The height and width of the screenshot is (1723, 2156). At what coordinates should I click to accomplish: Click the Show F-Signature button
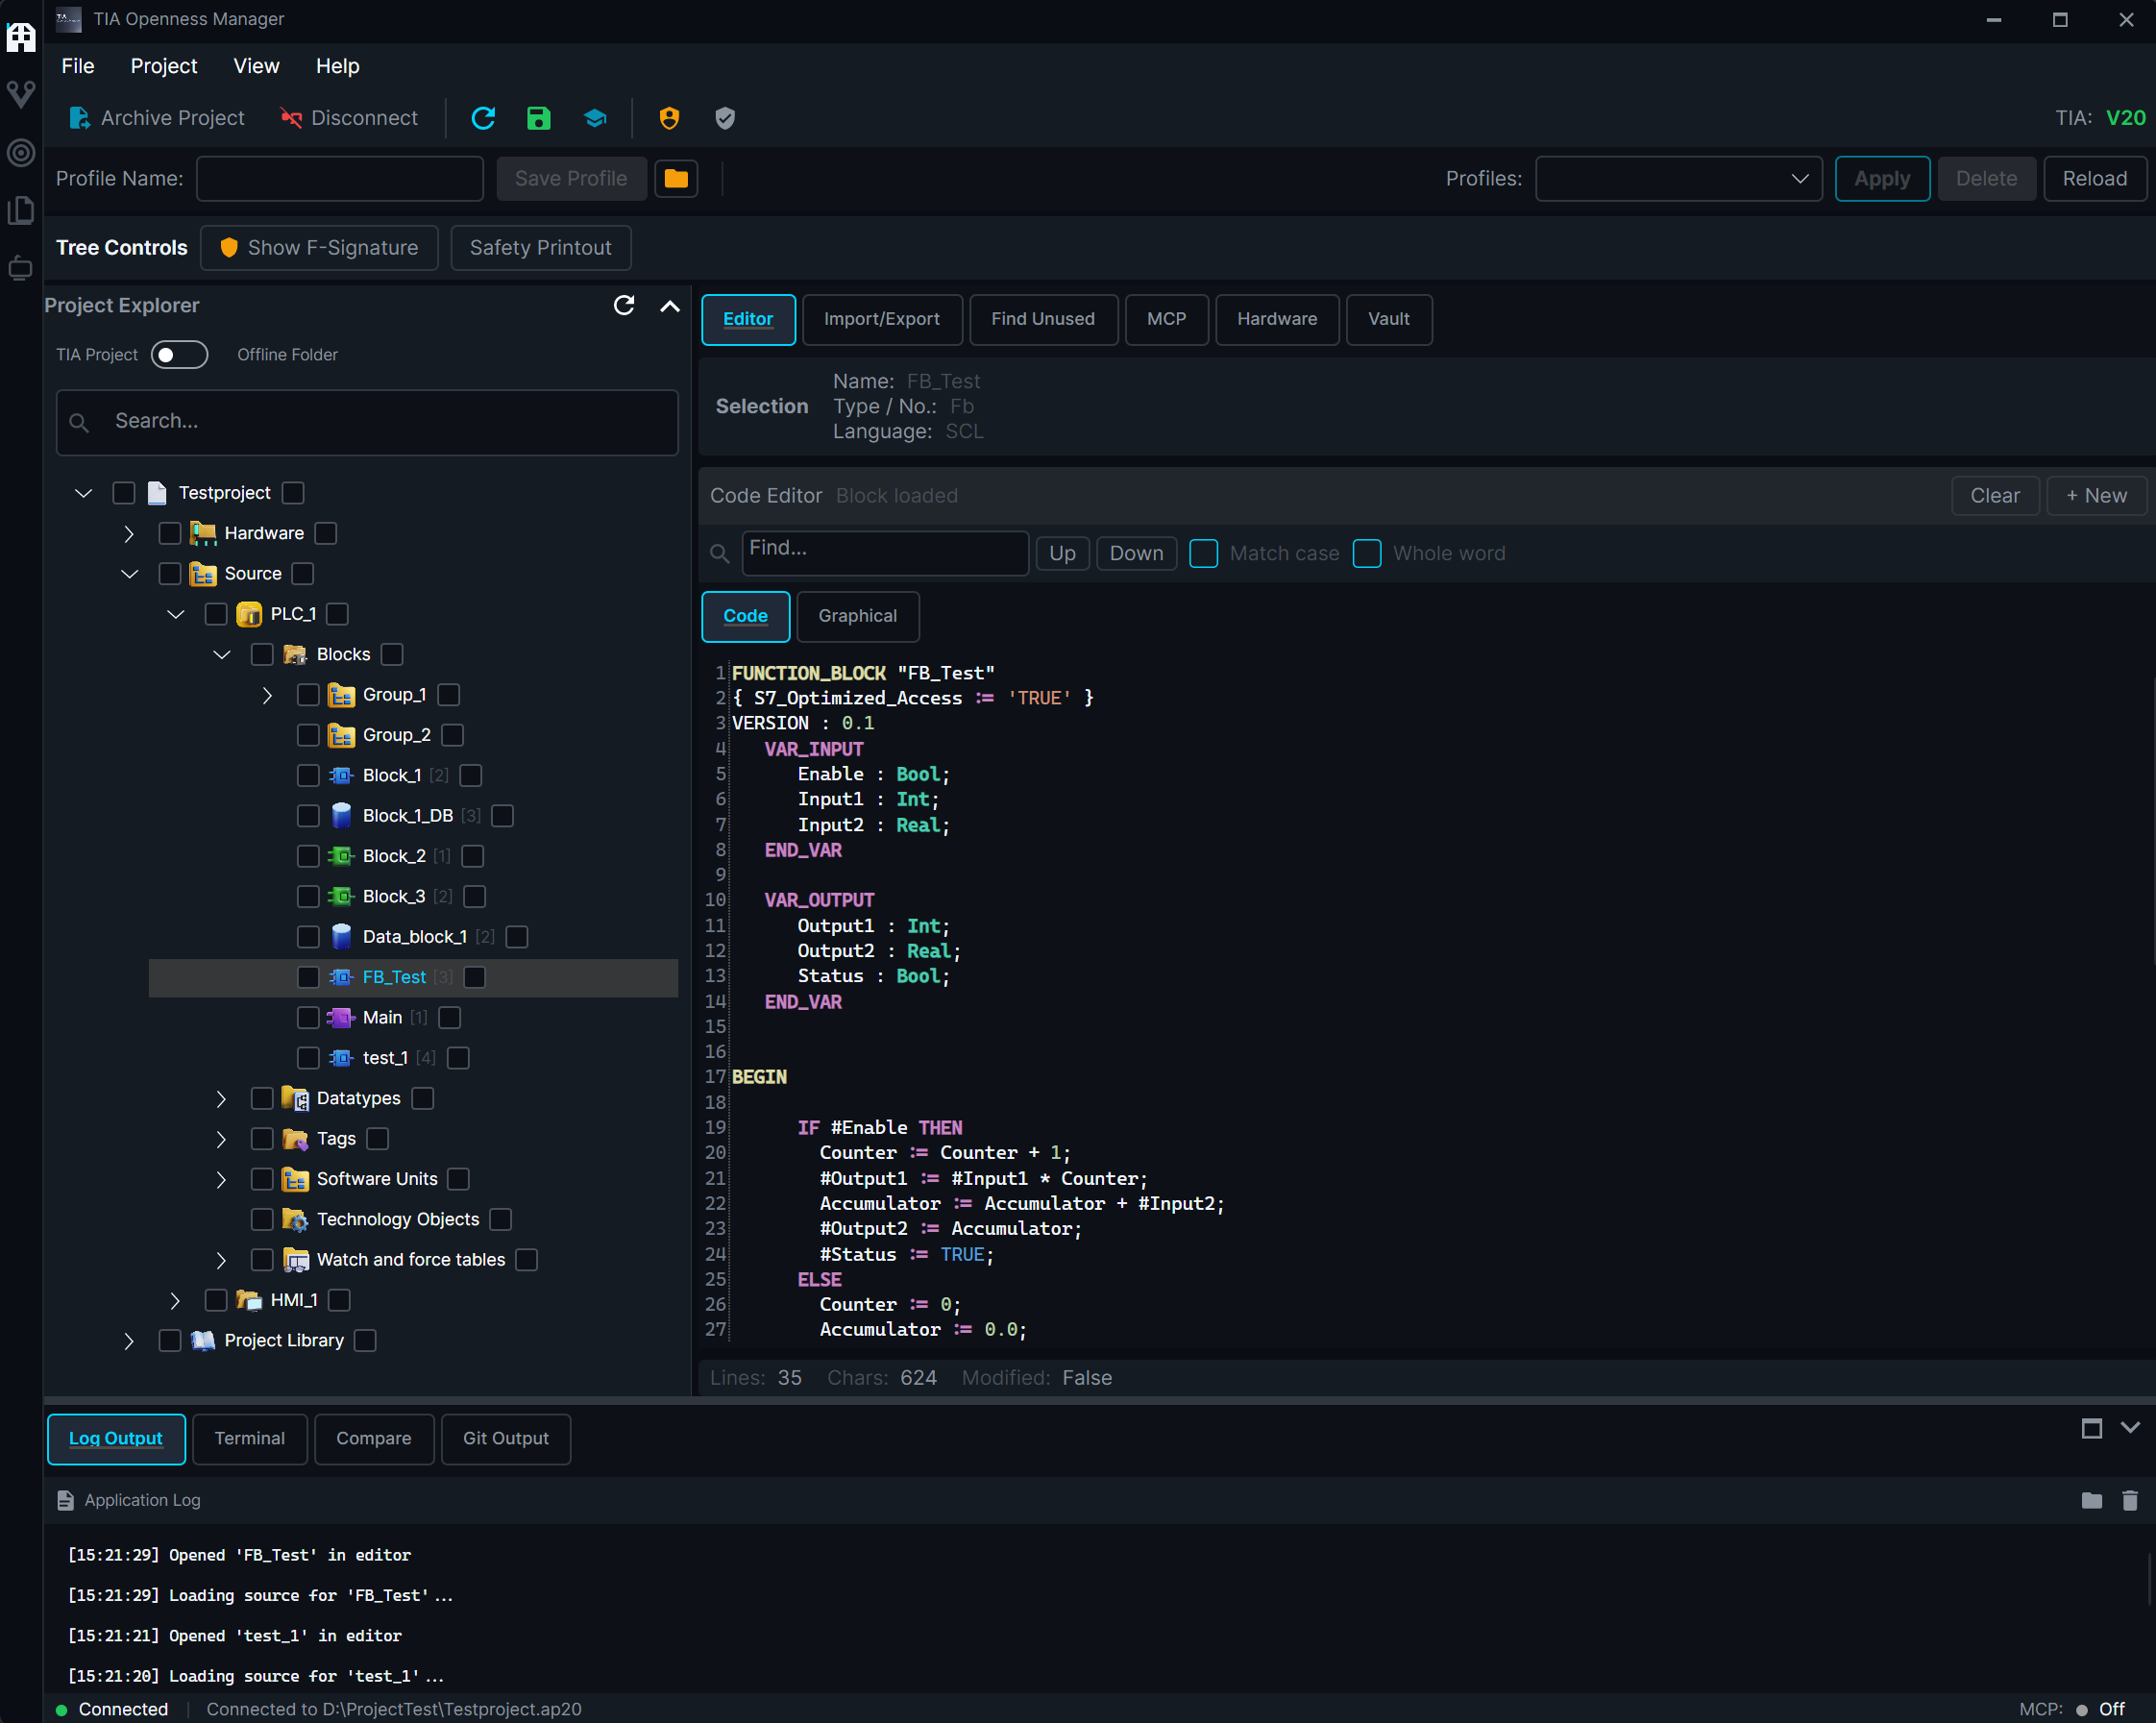click(x=319, y=247)
